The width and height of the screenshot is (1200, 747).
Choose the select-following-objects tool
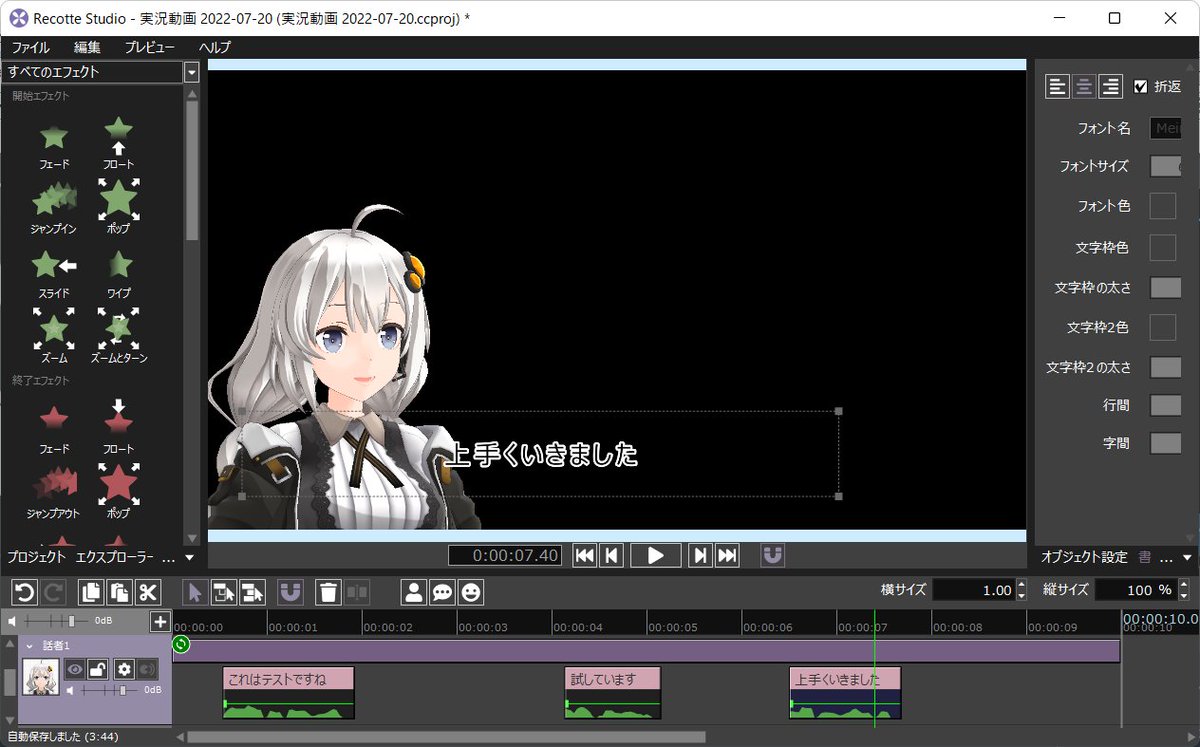pos(223,592)
